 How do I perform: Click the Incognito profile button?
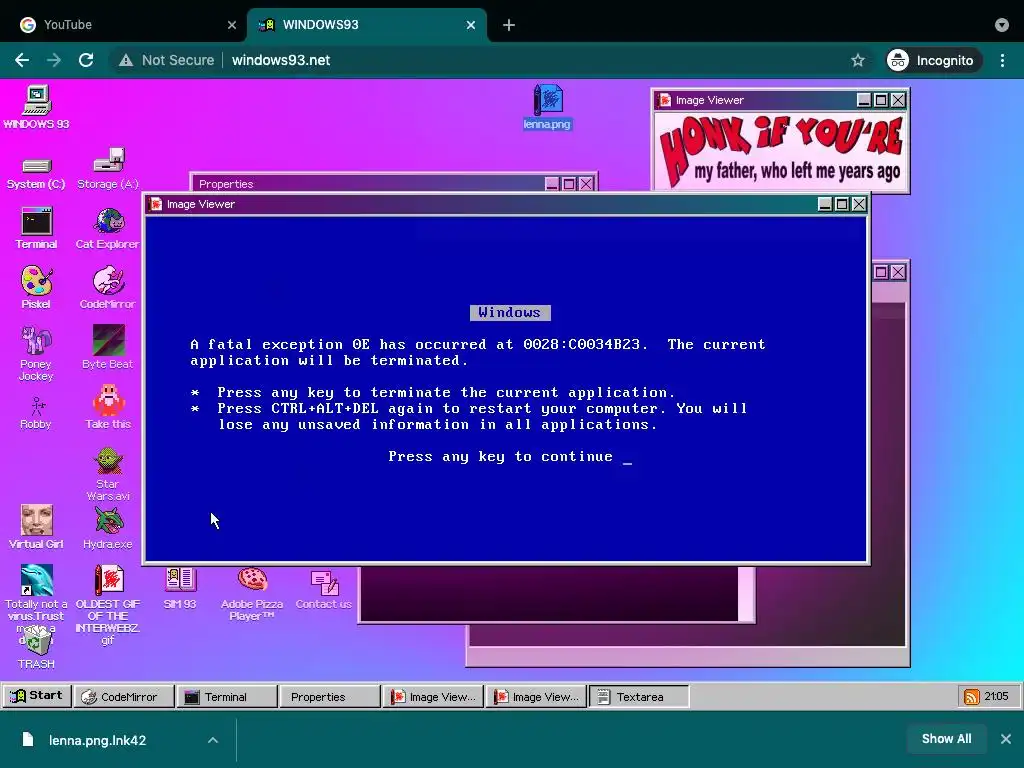933,60
